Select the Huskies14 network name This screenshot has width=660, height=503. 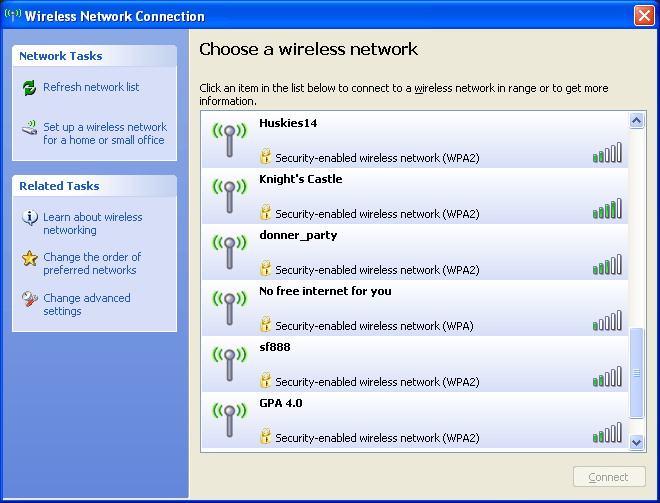tap(288, 123)
